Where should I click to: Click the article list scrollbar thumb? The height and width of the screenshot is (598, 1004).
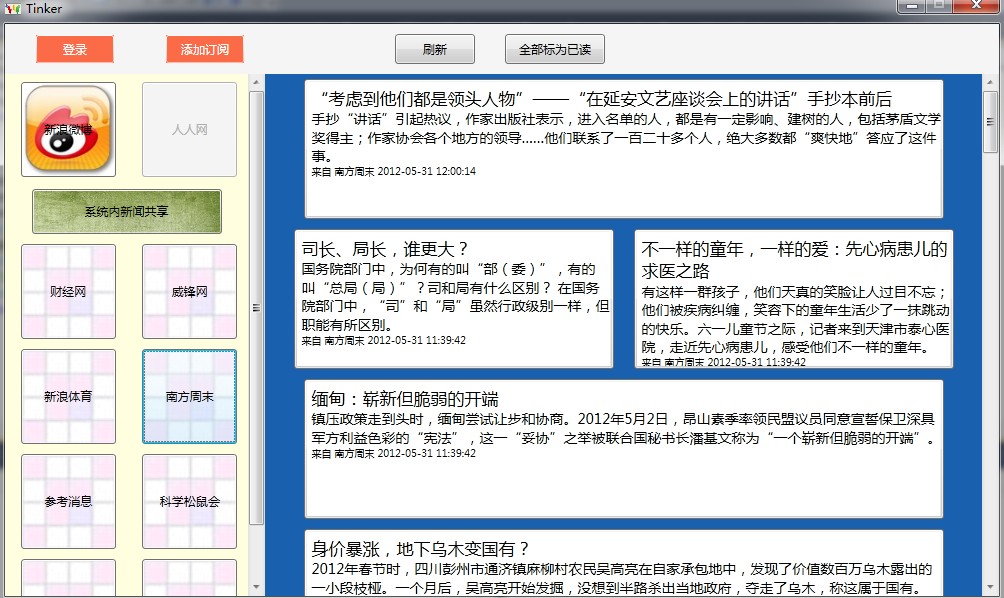[990, 122]
